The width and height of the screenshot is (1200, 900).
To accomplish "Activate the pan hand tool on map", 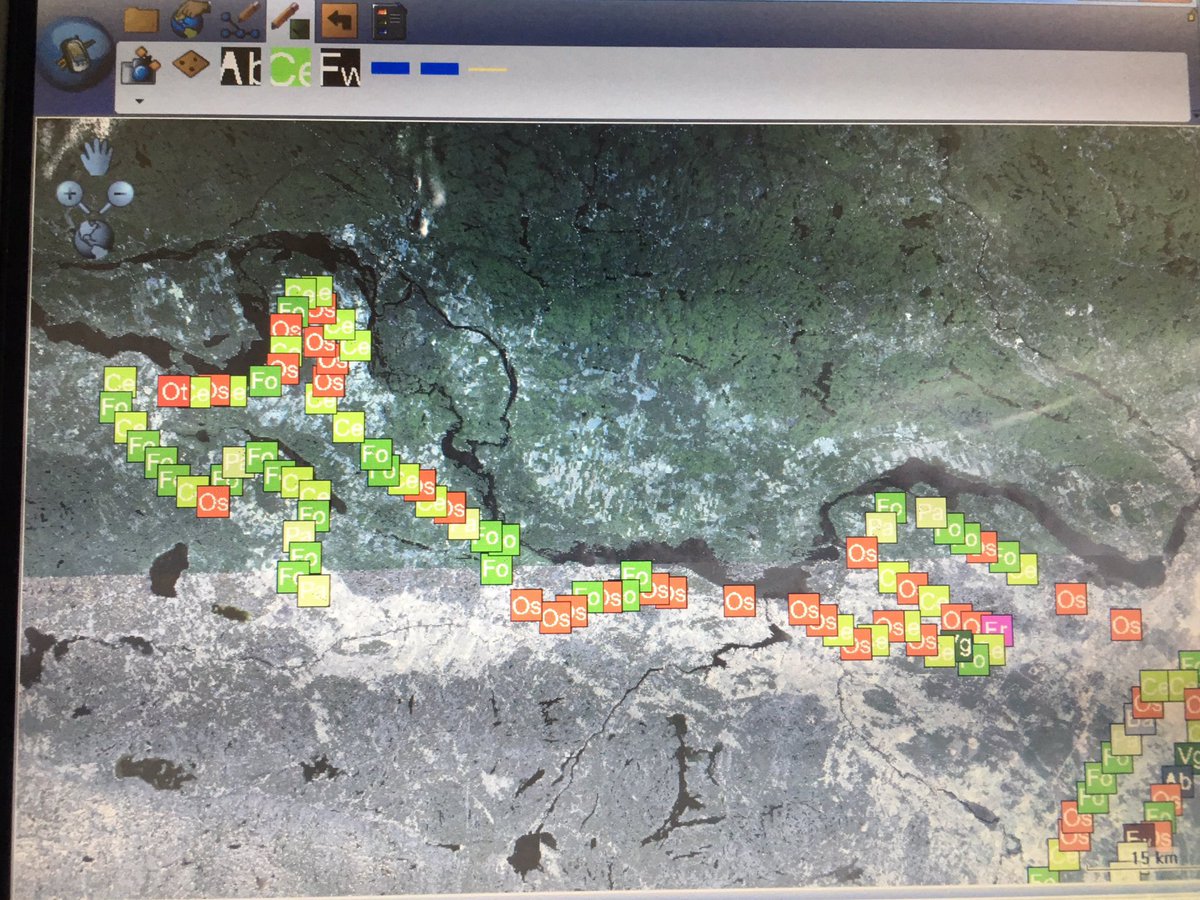I will click(x=96, y=156).
